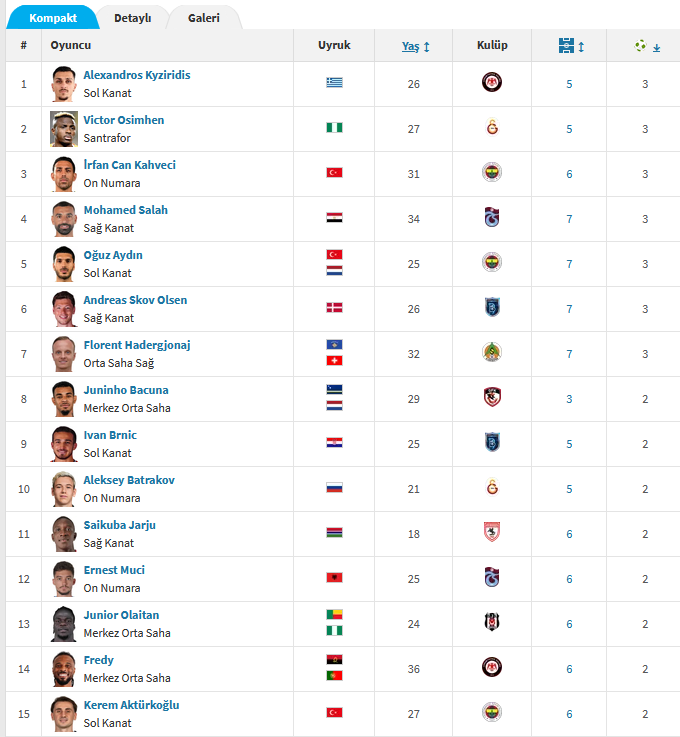Viewport: 680px width, 737px height.
Task: Open Samsunspor crest in Saikuba Jarju's row
Action: 492,532
